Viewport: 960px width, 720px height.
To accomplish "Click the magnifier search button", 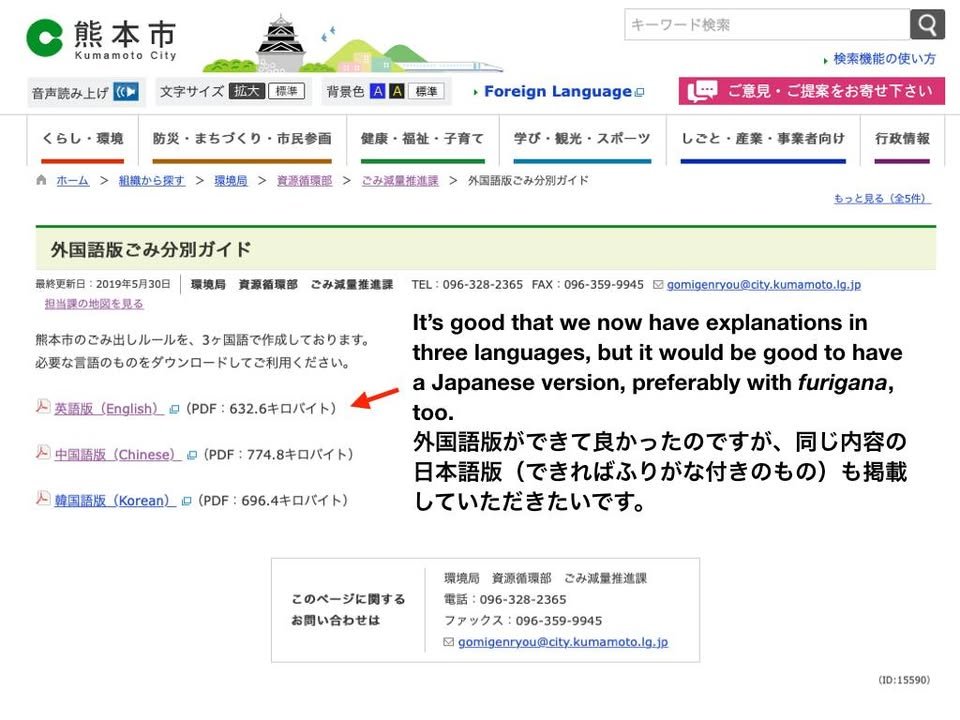I will pos(927,25).
